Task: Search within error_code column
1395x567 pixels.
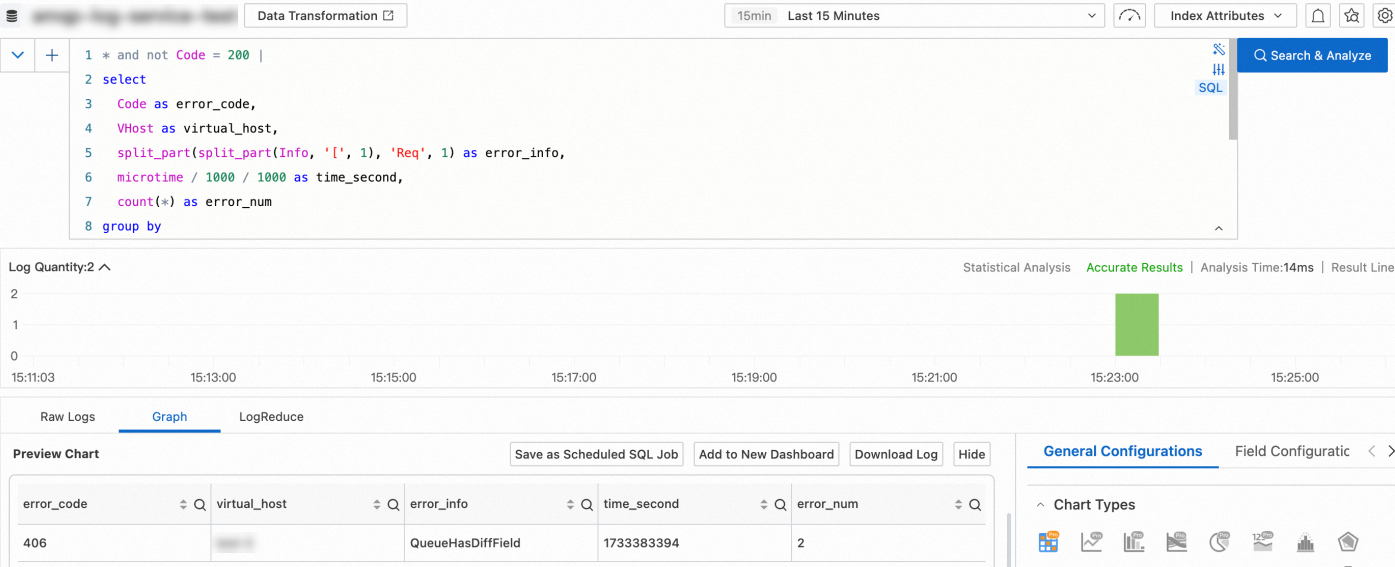Action: click(x=200, y=505)
